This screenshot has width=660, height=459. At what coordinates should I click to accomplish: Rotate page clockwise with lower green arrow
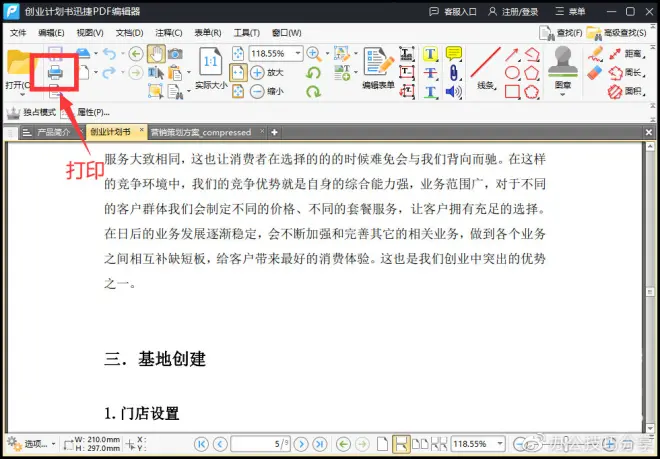(313, 91)
